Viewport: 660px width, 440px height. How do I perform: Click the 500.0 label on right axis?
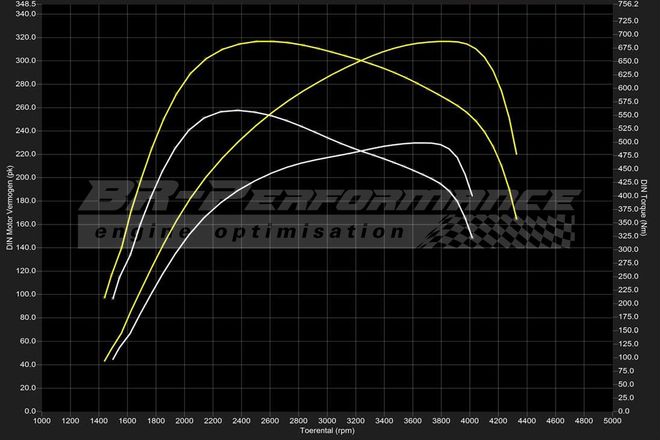coord(630,142)
